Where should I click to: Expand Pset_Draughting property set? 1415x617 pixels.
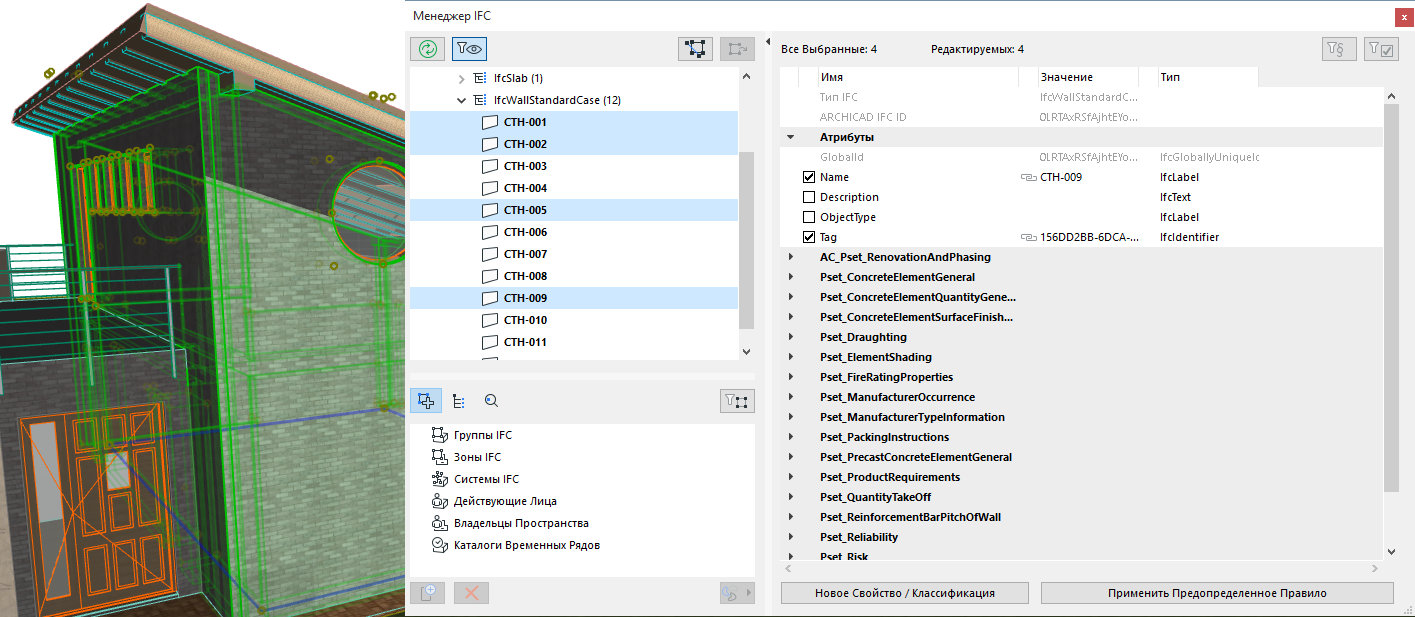(x=790, y=337)
